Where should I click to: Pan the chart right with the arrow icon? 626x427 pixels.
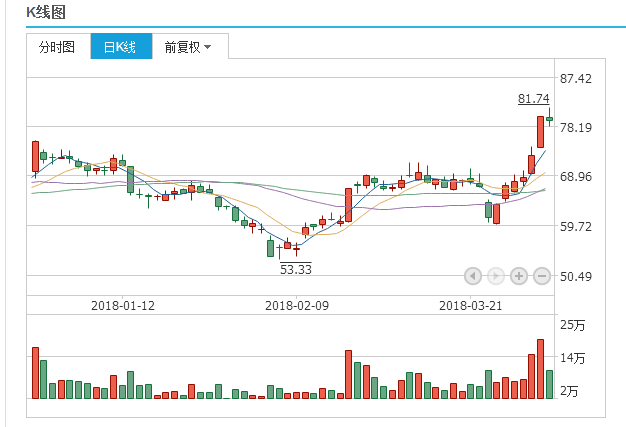tap(495, 276)
